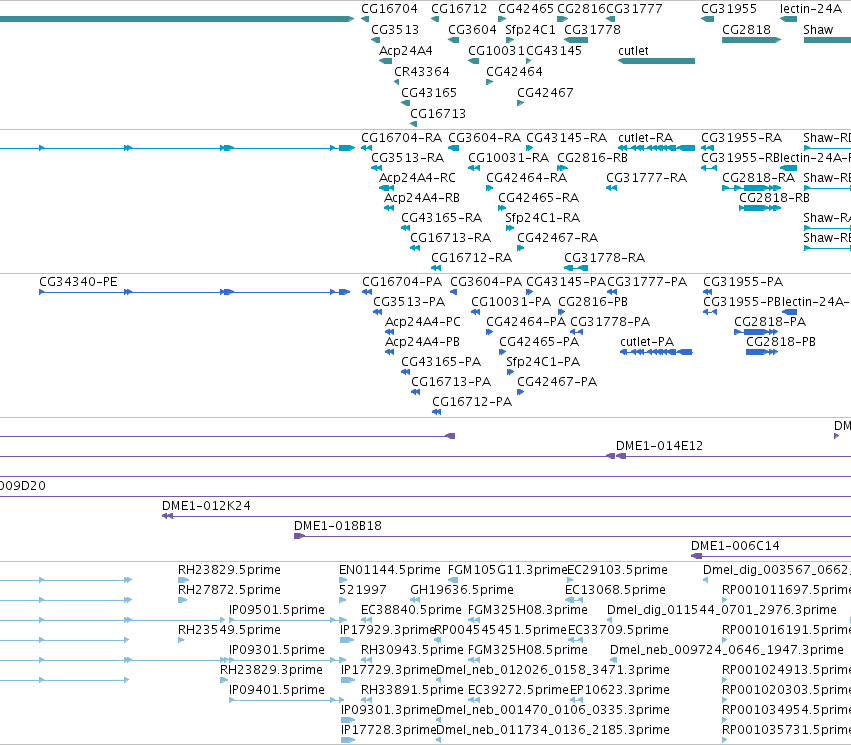Select BAC clone DME1-018B18 label
The height and width of the screenshot is (745, 851).
click(x=338, y=526)
